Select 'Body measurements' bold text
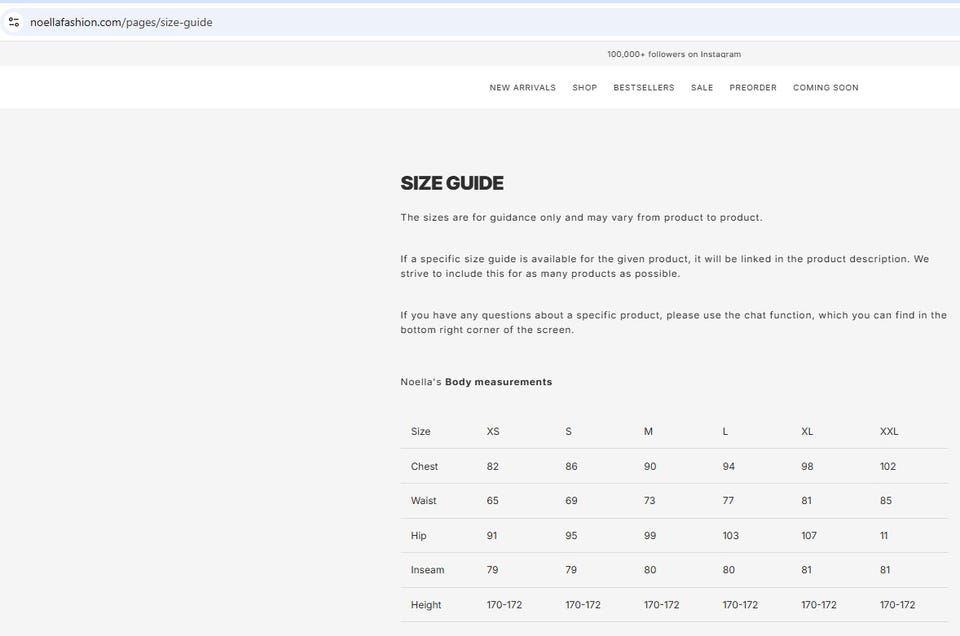The image size is (960, 636). [x=498, y=382]
